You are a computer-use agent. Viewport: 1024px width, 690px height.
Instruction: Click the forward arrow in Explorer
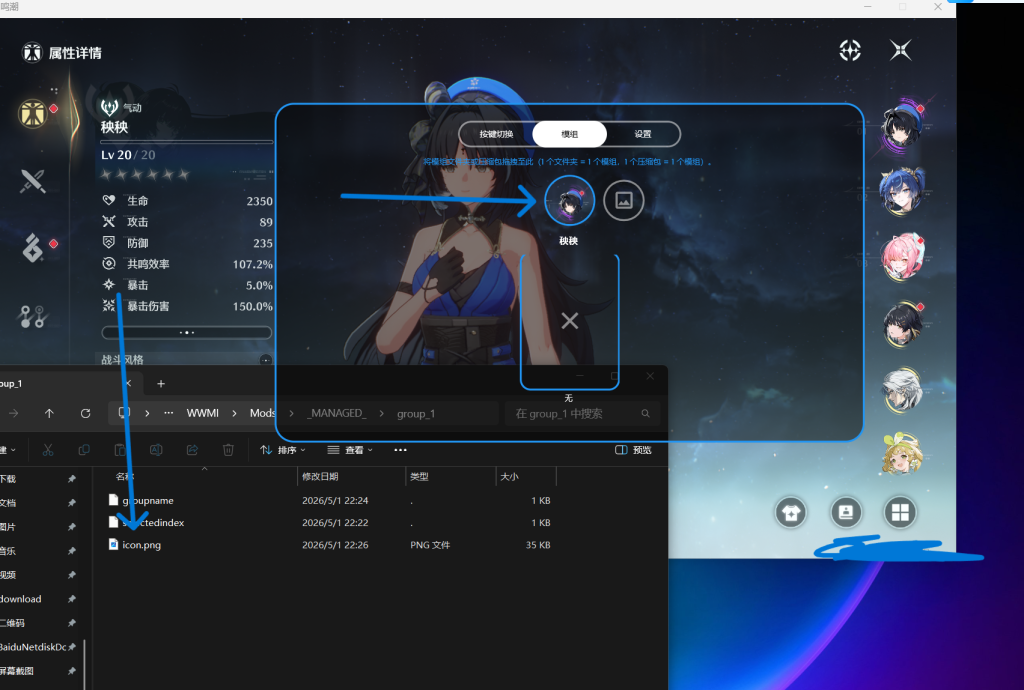(x=13, y=413)
